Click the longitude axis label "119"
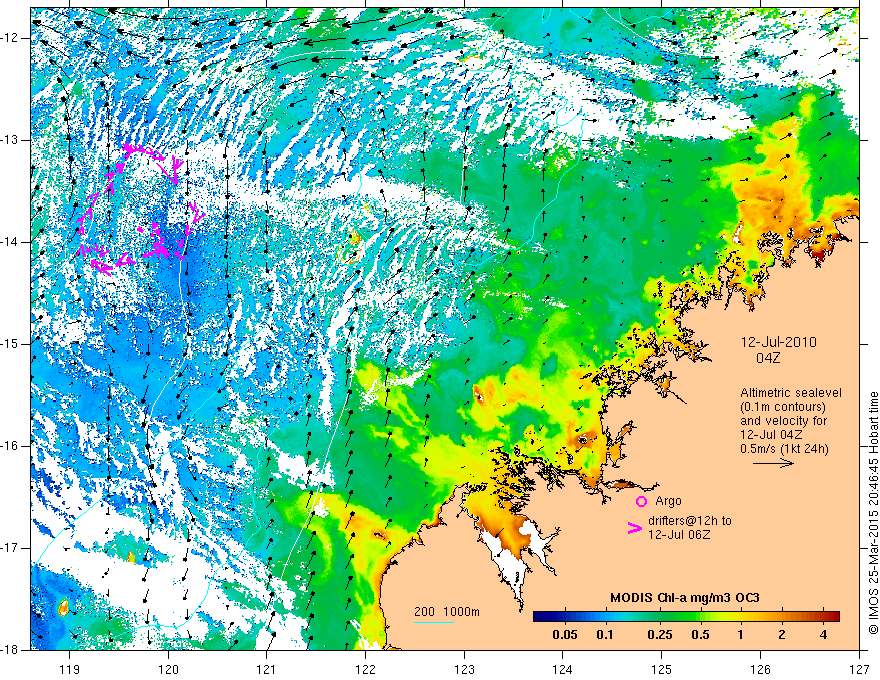The image size is (880, 680). point(70,669)
